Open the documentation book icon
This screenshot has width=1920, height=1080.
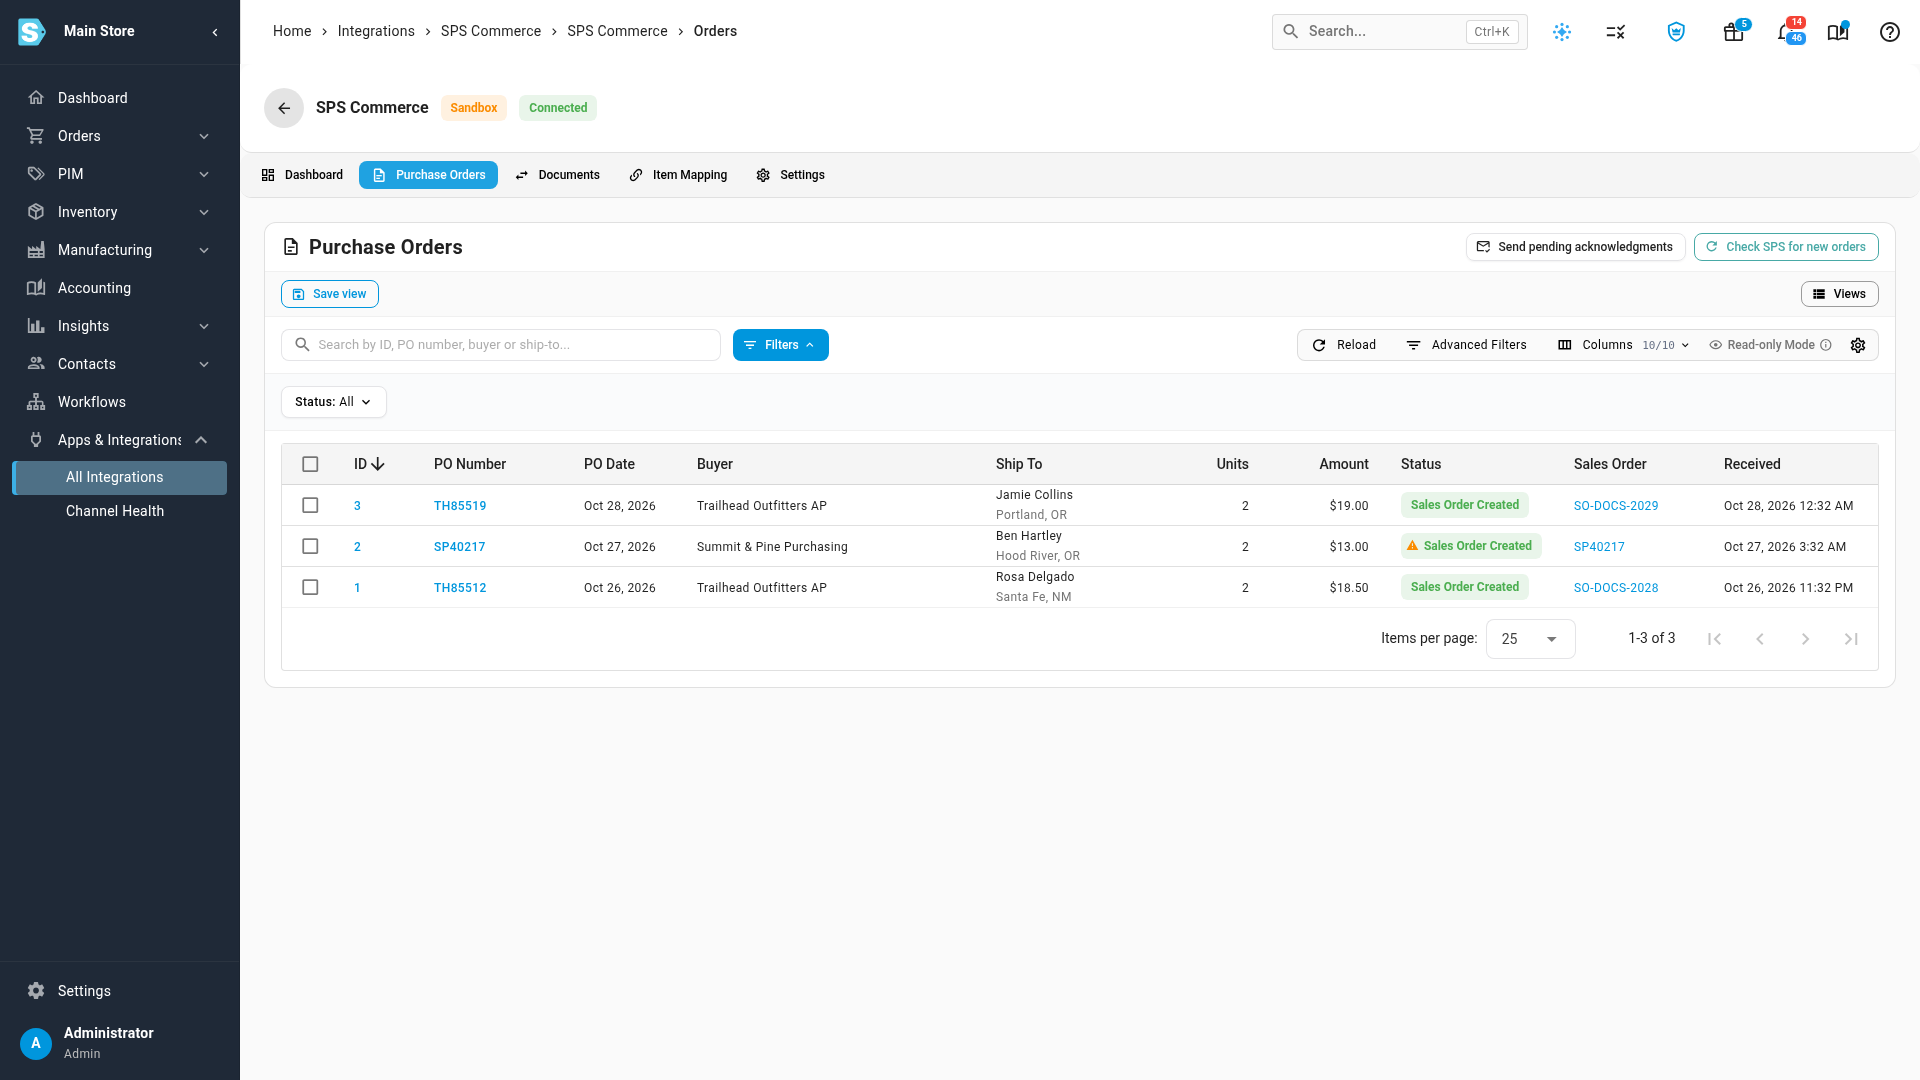[1838, 32]
